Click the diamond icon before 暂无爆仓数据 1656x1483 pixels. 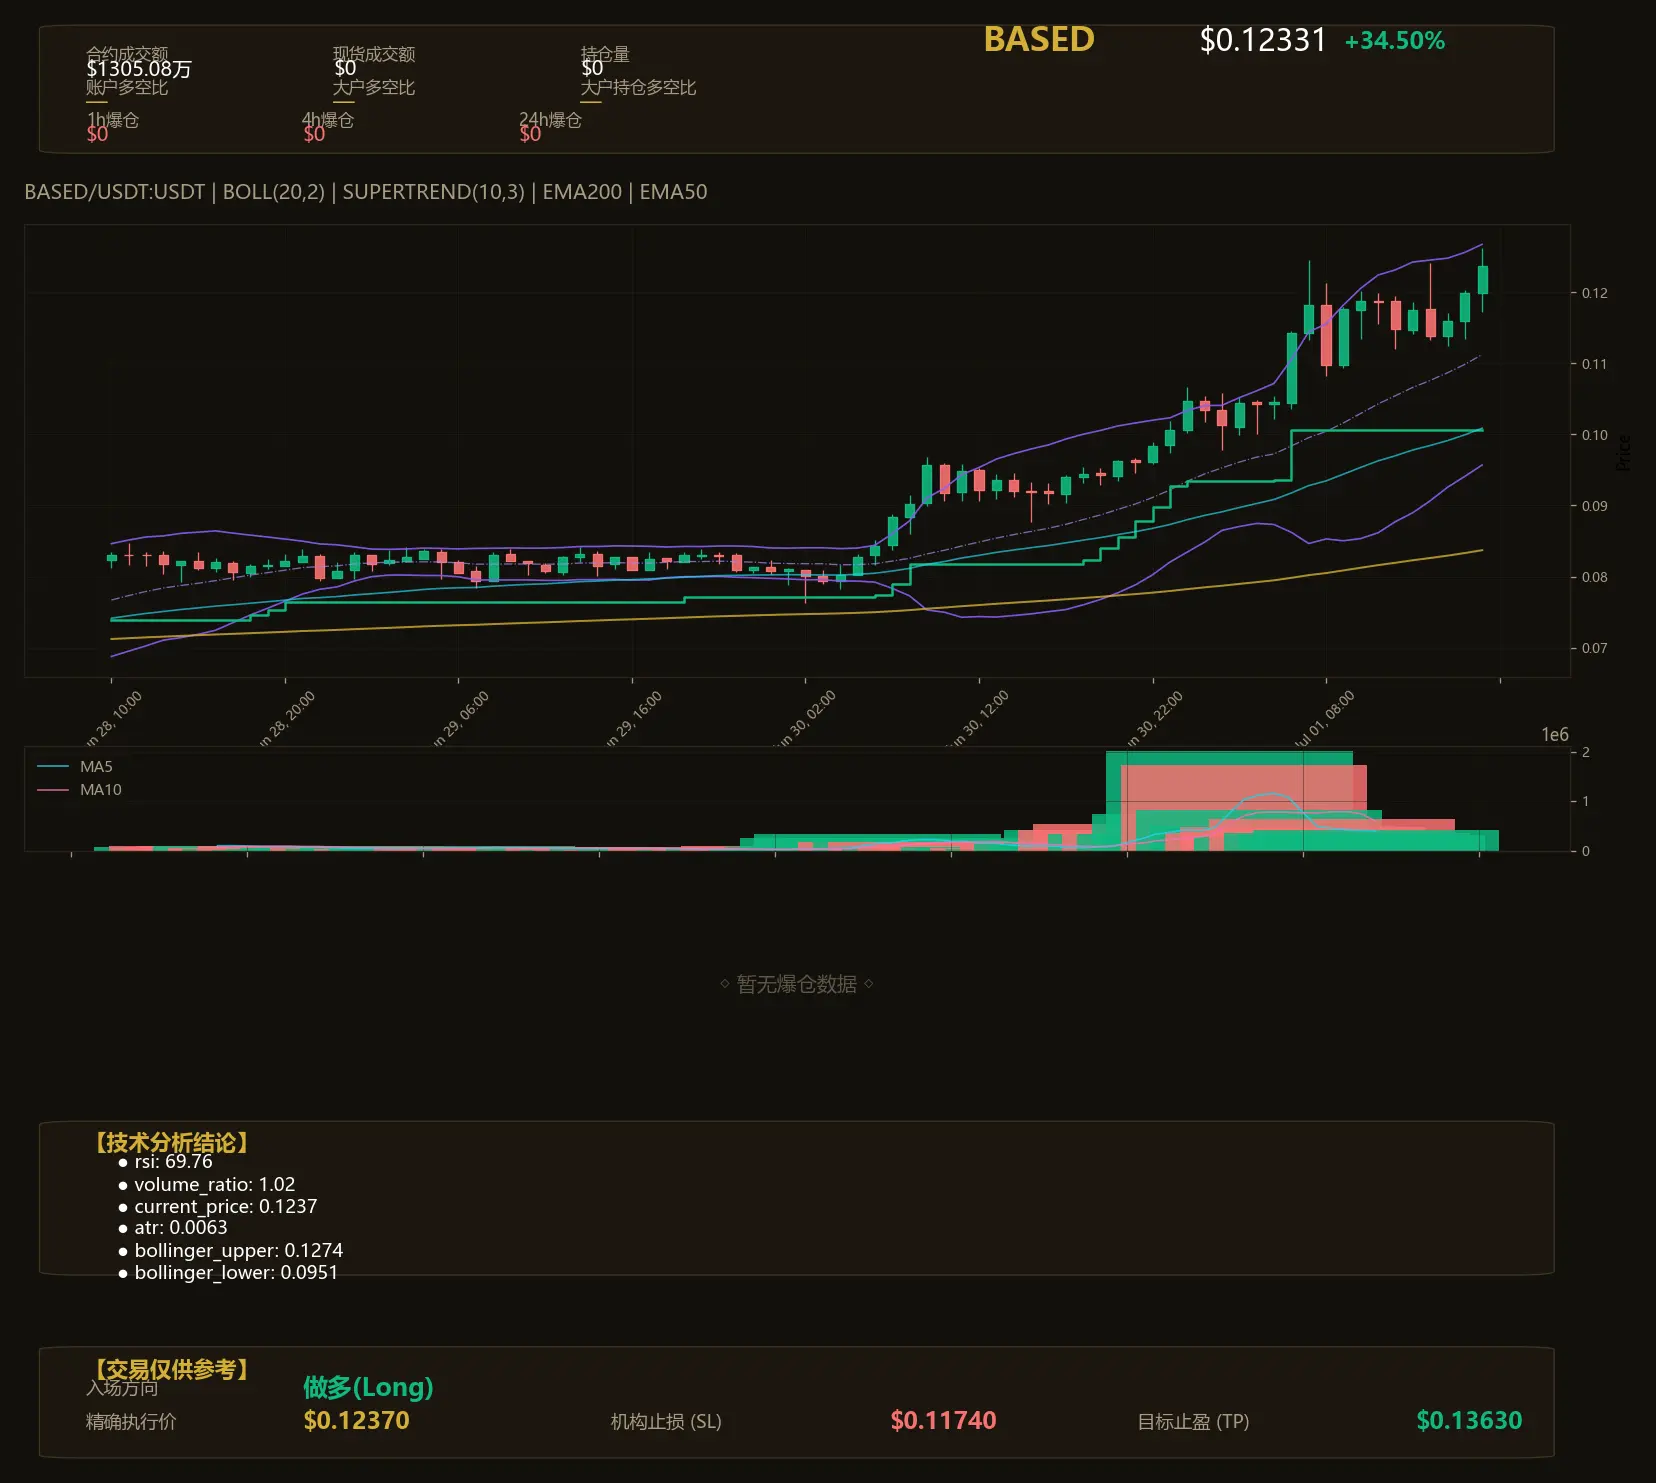coord(724,984)
